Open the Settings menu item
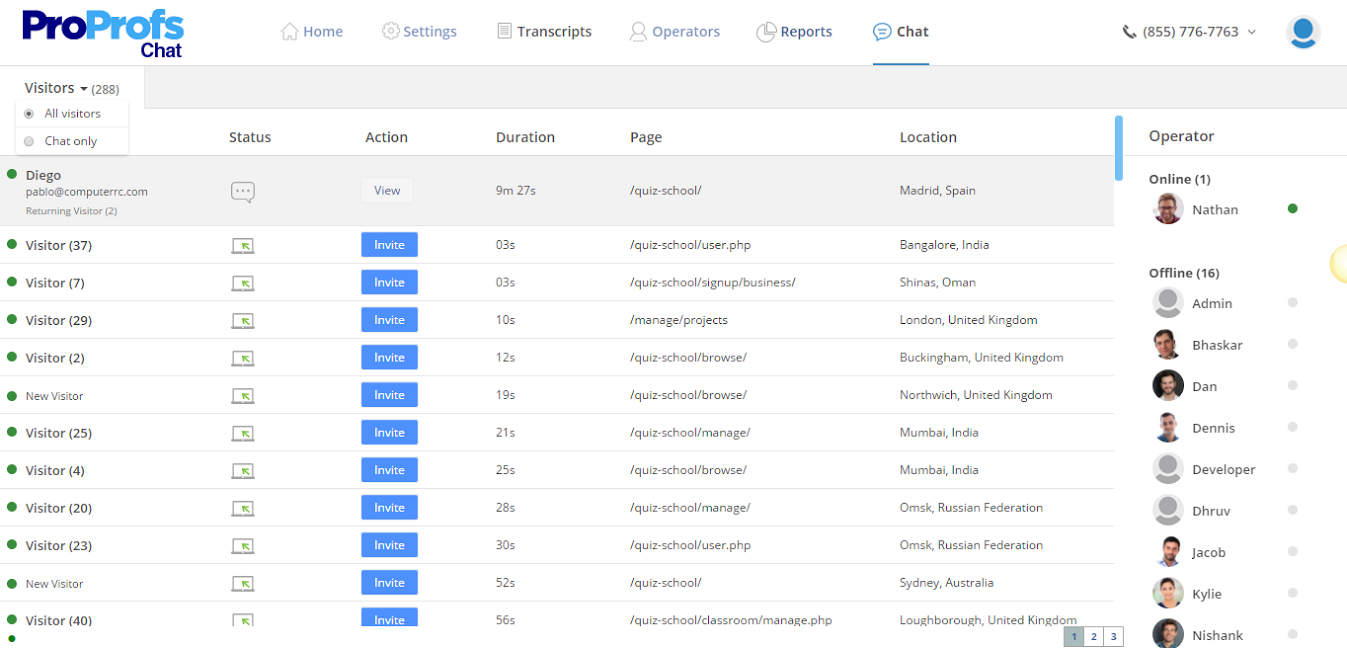The height and width of the screenshot is (648, 1347). coord(419,32)
